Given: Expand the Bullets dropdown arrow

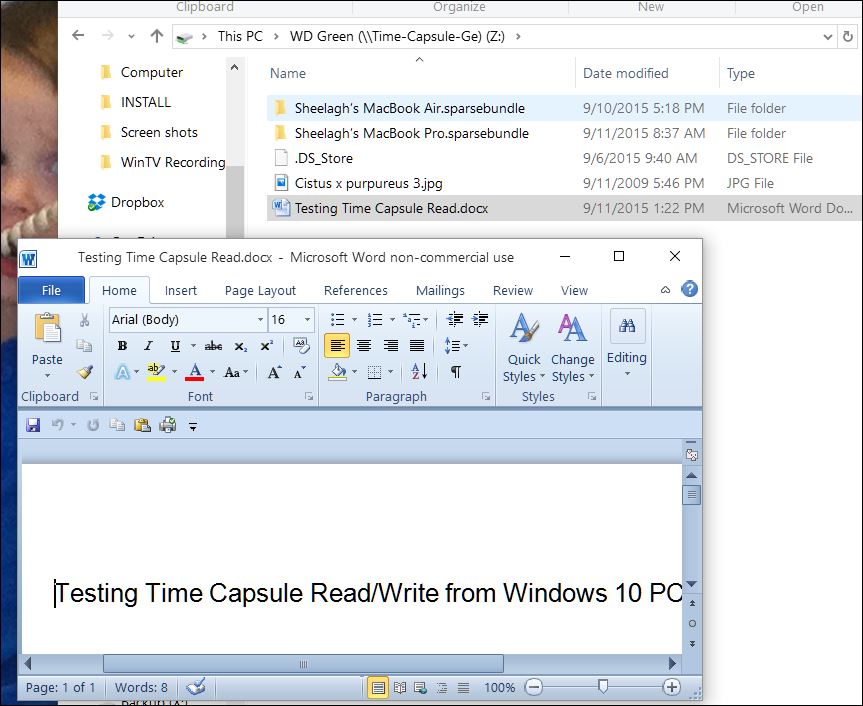Looking at the screenshot, I should tap(354, 319).
